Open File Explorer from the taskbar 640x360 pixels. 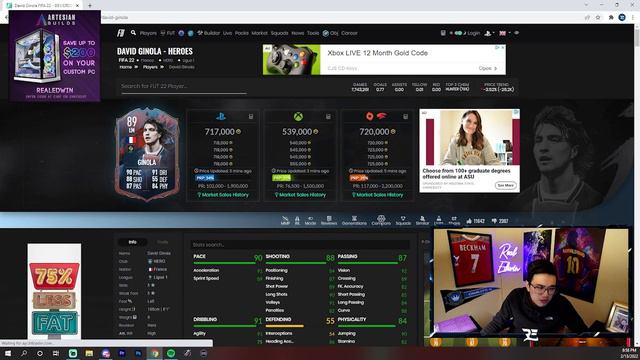tap(89, 353)
